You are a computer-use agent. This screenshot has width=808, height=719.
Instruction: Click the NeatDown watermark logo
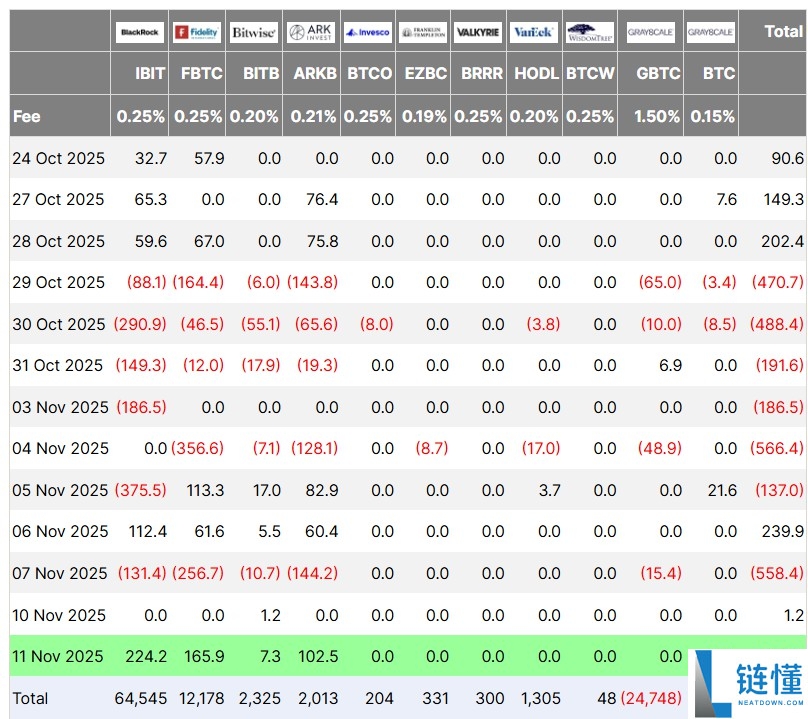pos(748,683)
